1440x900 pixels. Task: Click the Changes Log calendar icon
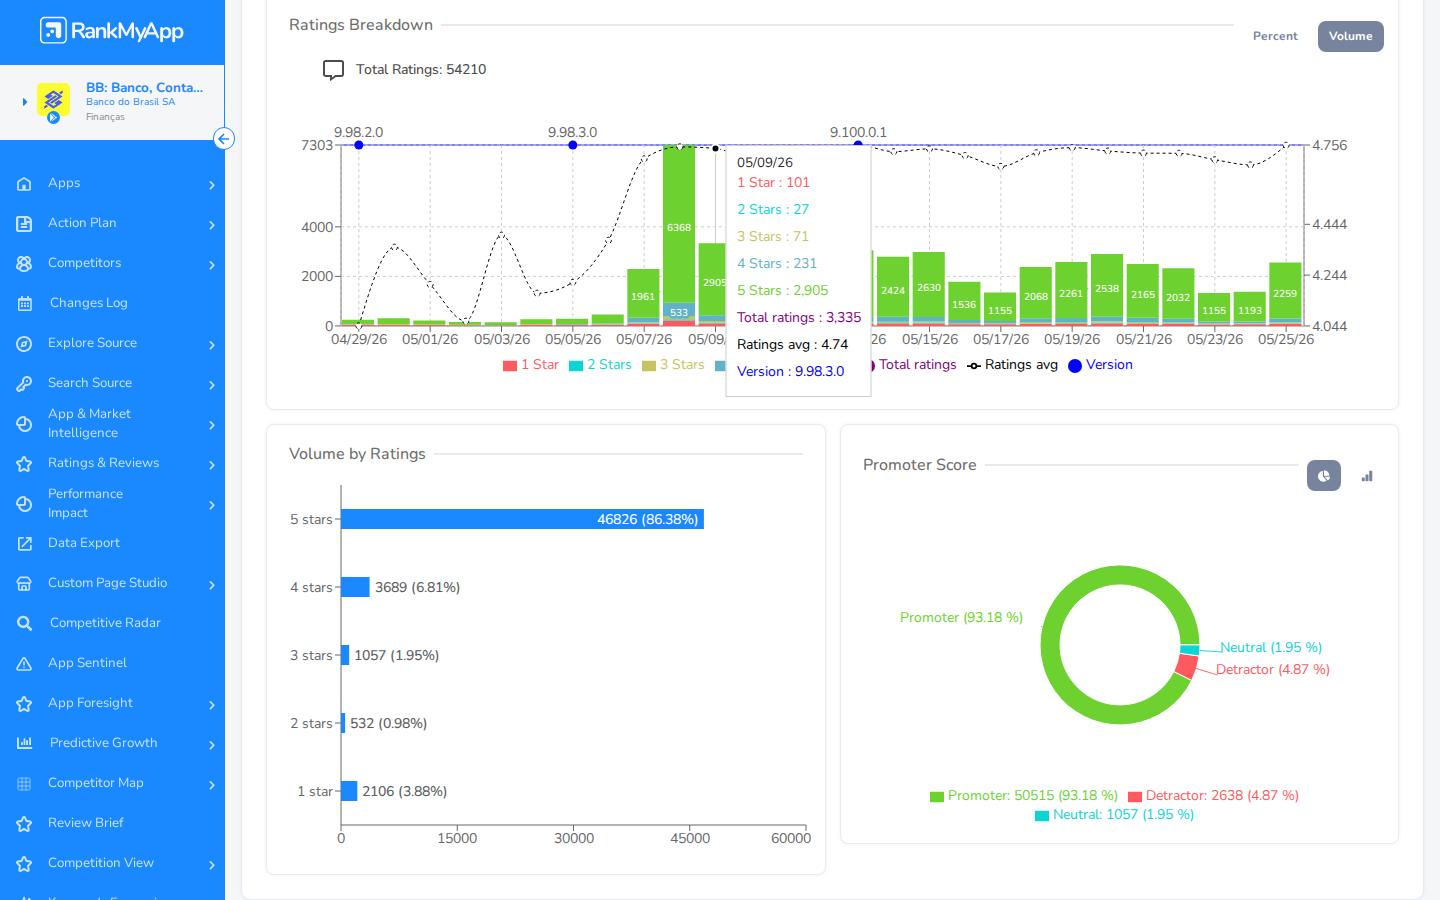pos(25,304)
